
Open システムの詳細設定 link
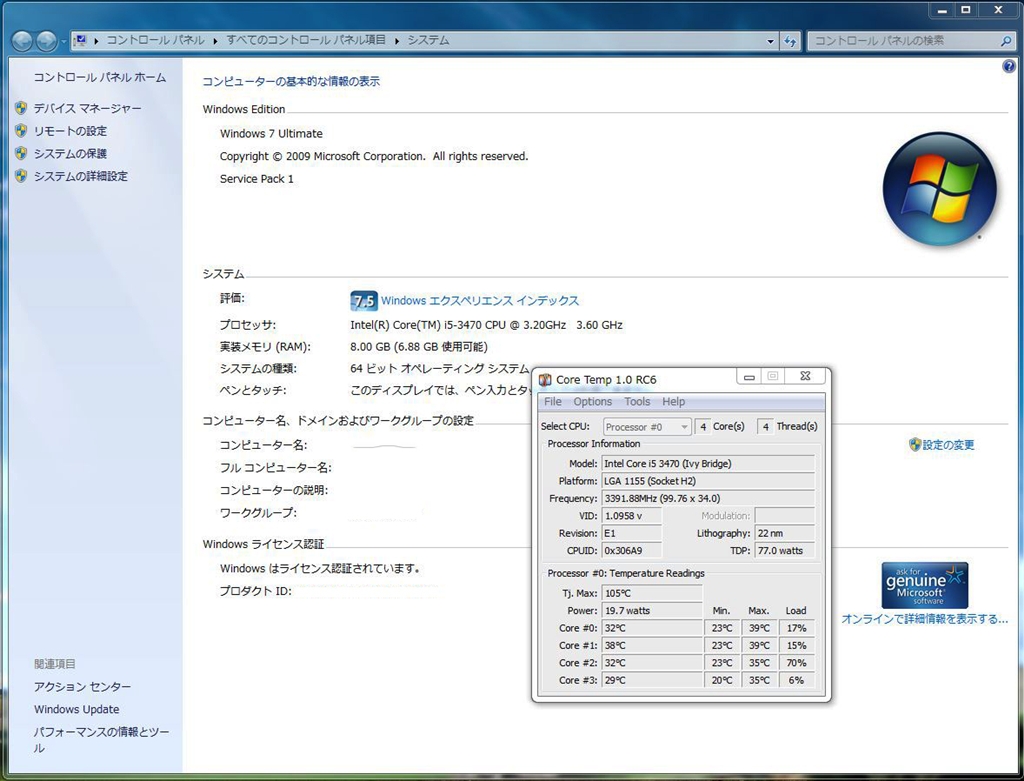pos(81,176)
